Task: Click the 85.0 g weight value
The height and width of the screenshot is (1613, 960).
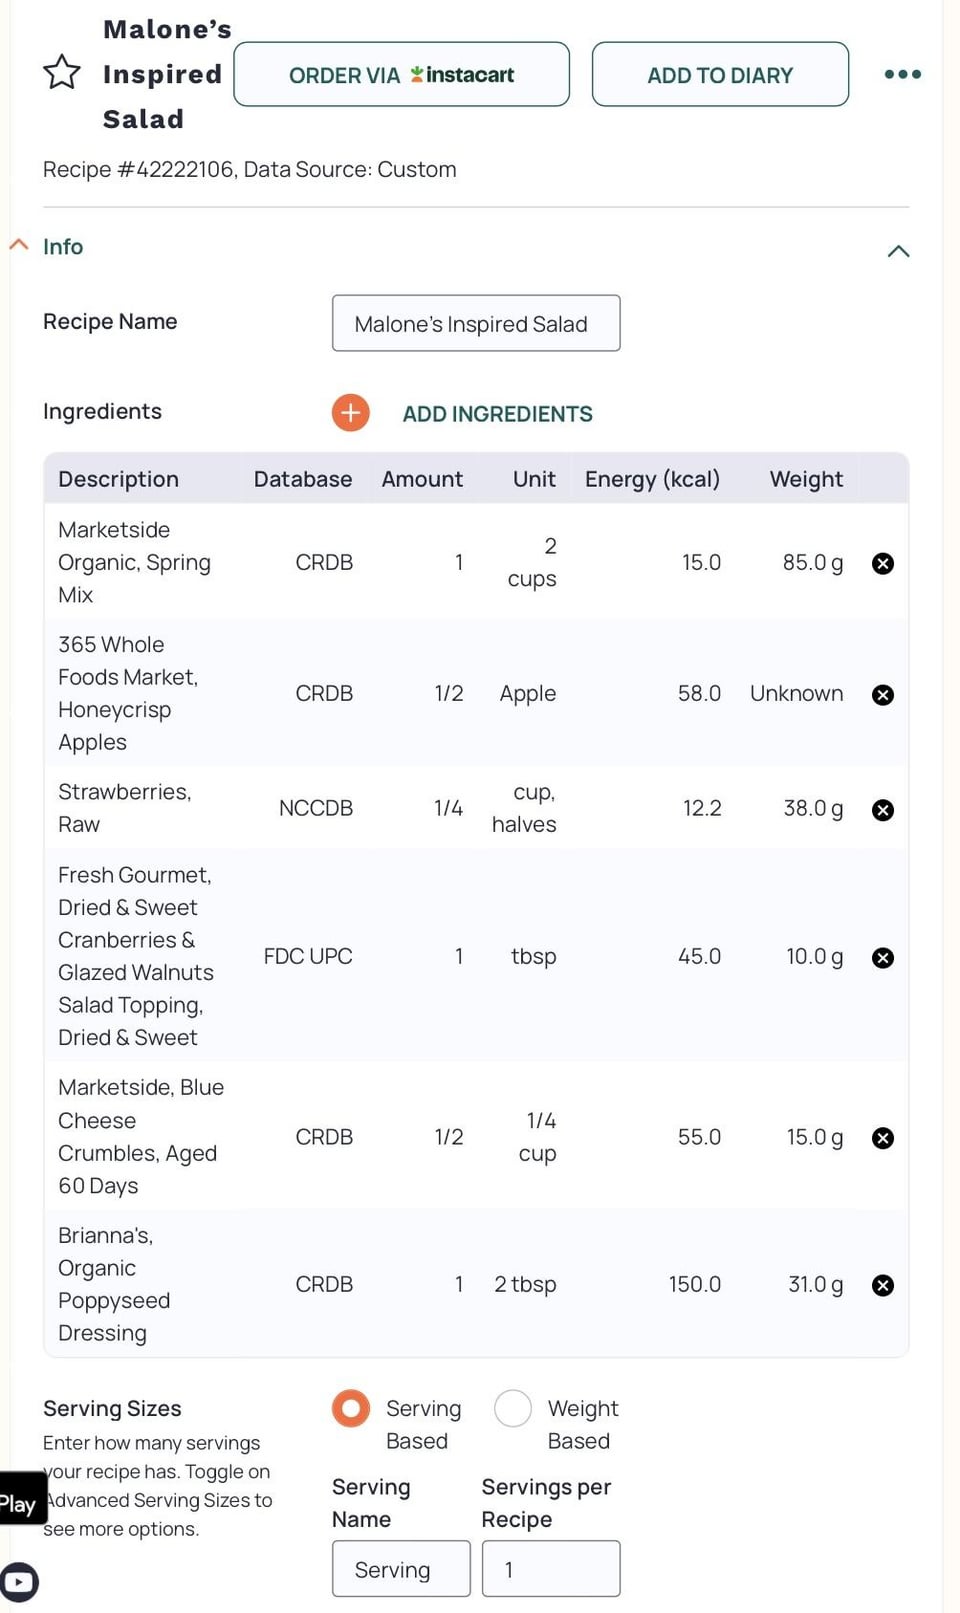Action: click(813, 562)
